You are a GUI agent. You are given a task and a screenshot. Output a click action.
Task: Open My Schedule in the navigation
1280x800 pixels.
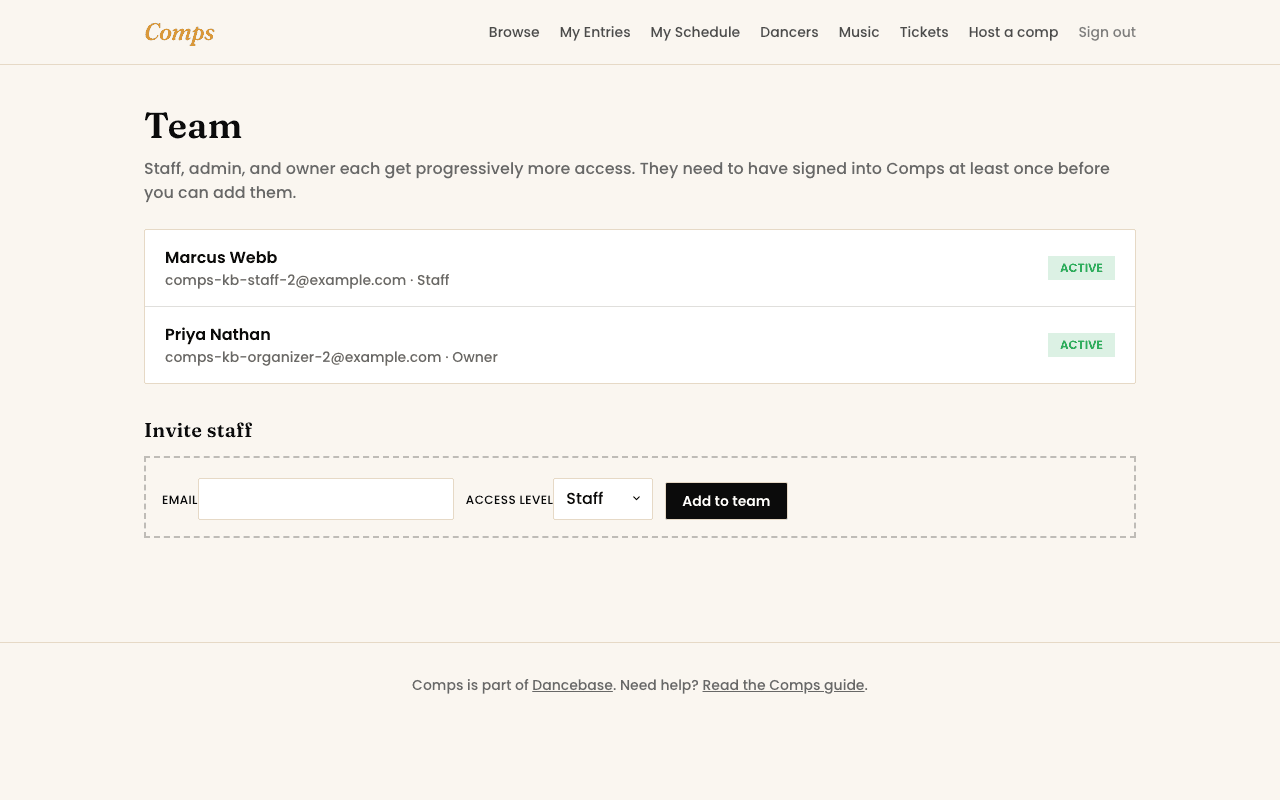[x=695, y=32]
